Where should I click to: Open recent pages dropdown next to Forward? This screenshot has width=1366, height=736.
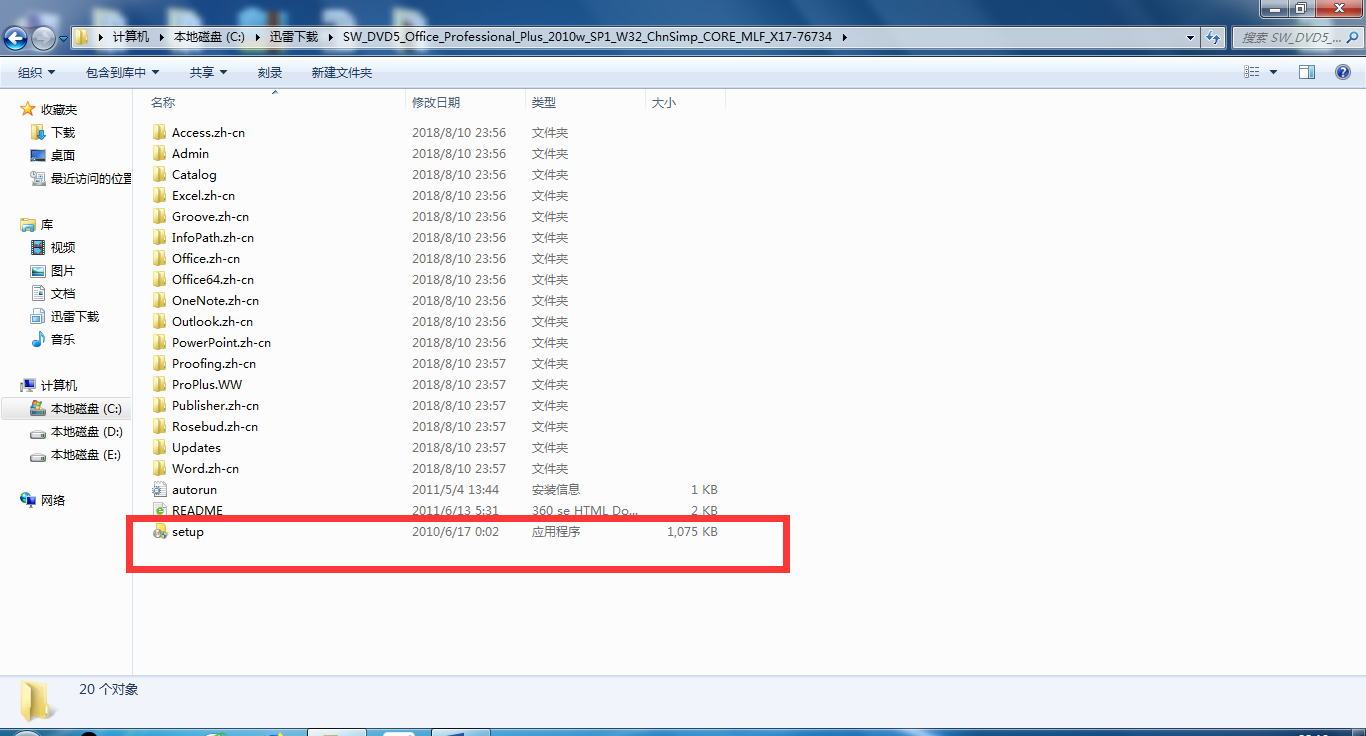coord(64,38)
